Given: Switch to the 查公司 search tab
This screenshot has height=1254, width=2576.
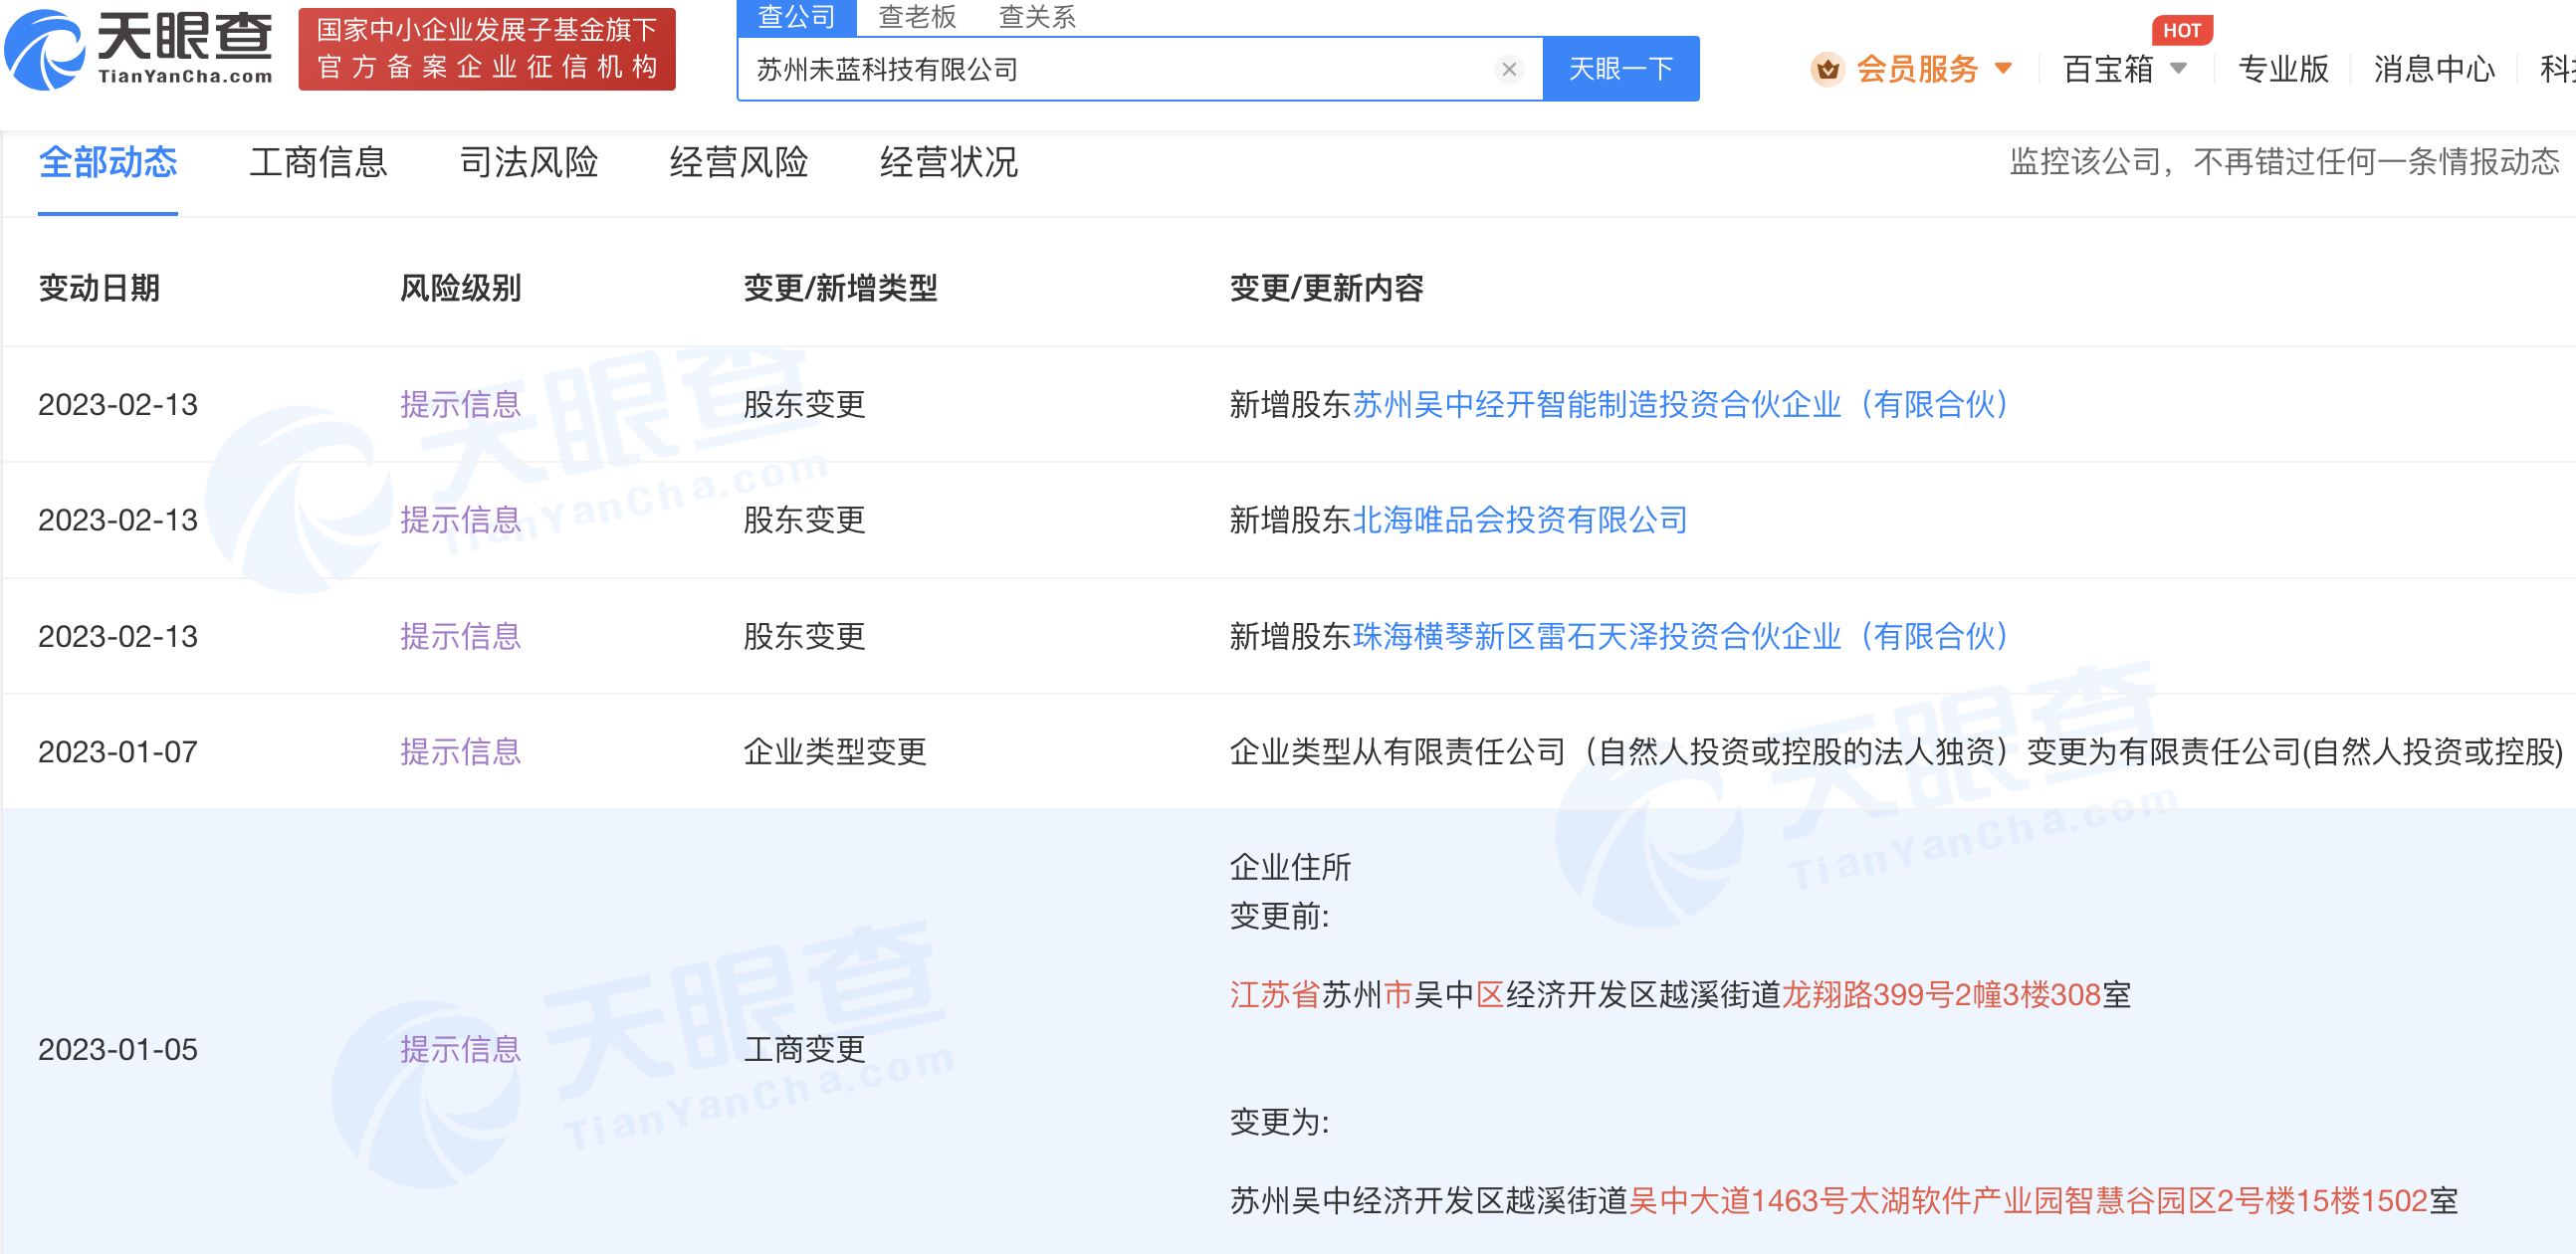Looking at the screenshot, I should (x=796, y=17).
